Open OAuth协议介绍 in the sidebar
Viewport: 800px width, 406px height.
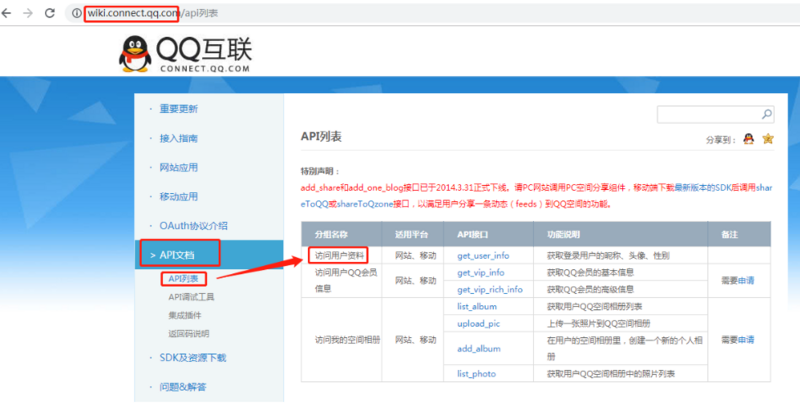tap(193, 226)
